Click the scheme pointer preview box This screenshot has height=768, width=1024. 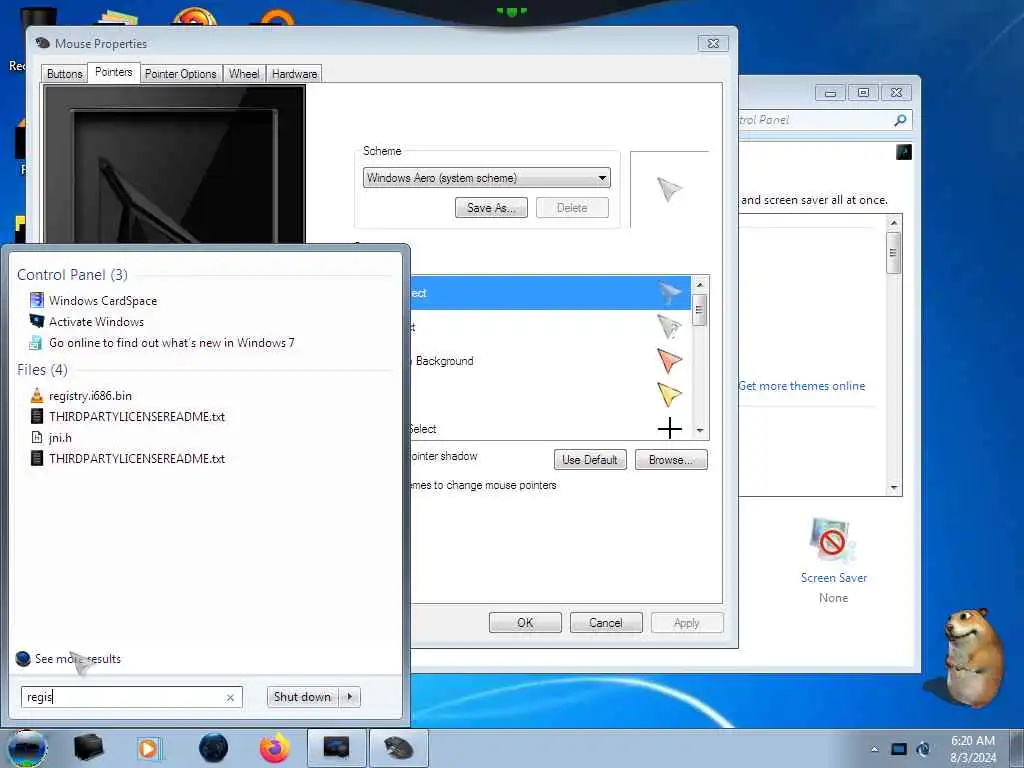(x=669, y=189)
